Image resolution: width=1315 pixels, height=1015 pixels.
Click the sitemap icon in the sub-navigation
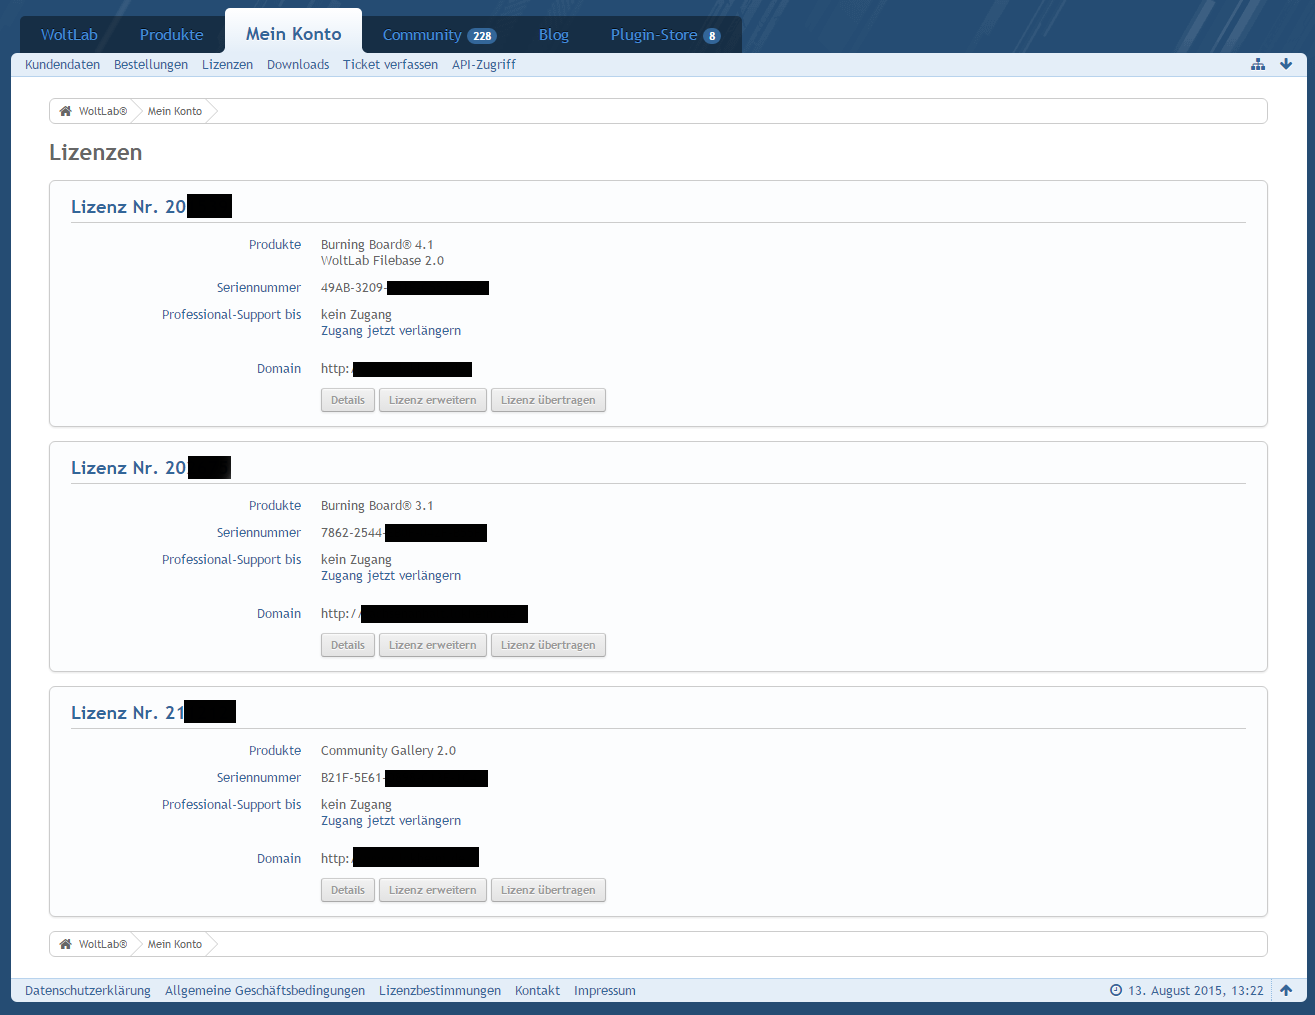click(1258, 64)
